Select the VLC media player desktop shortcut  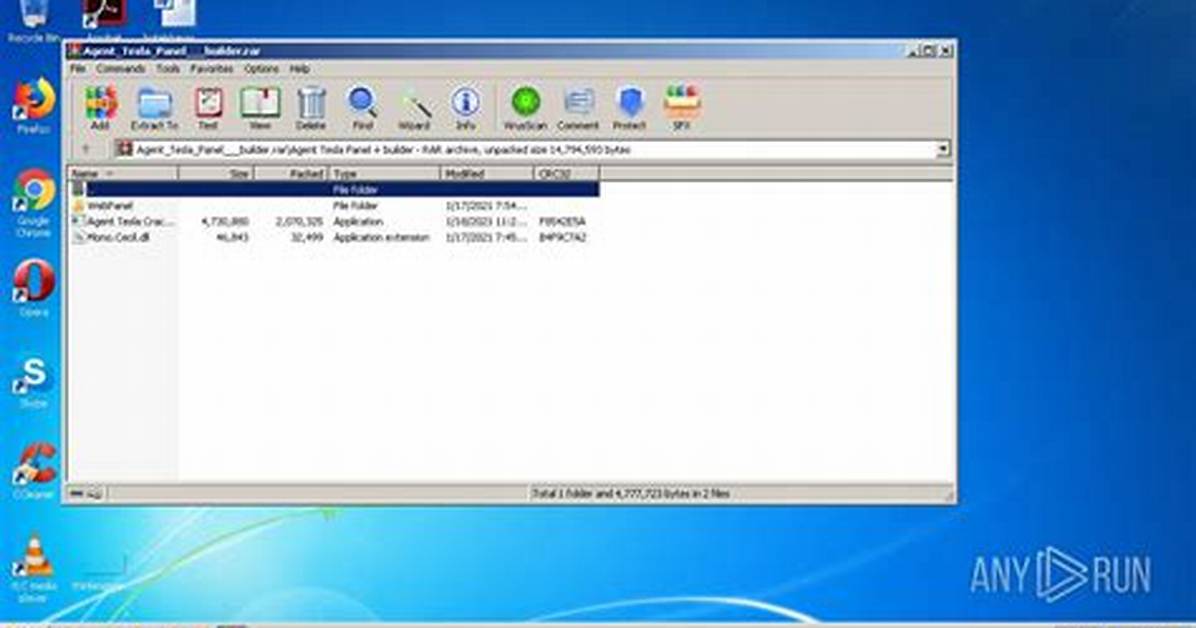(x=34, y=568)
